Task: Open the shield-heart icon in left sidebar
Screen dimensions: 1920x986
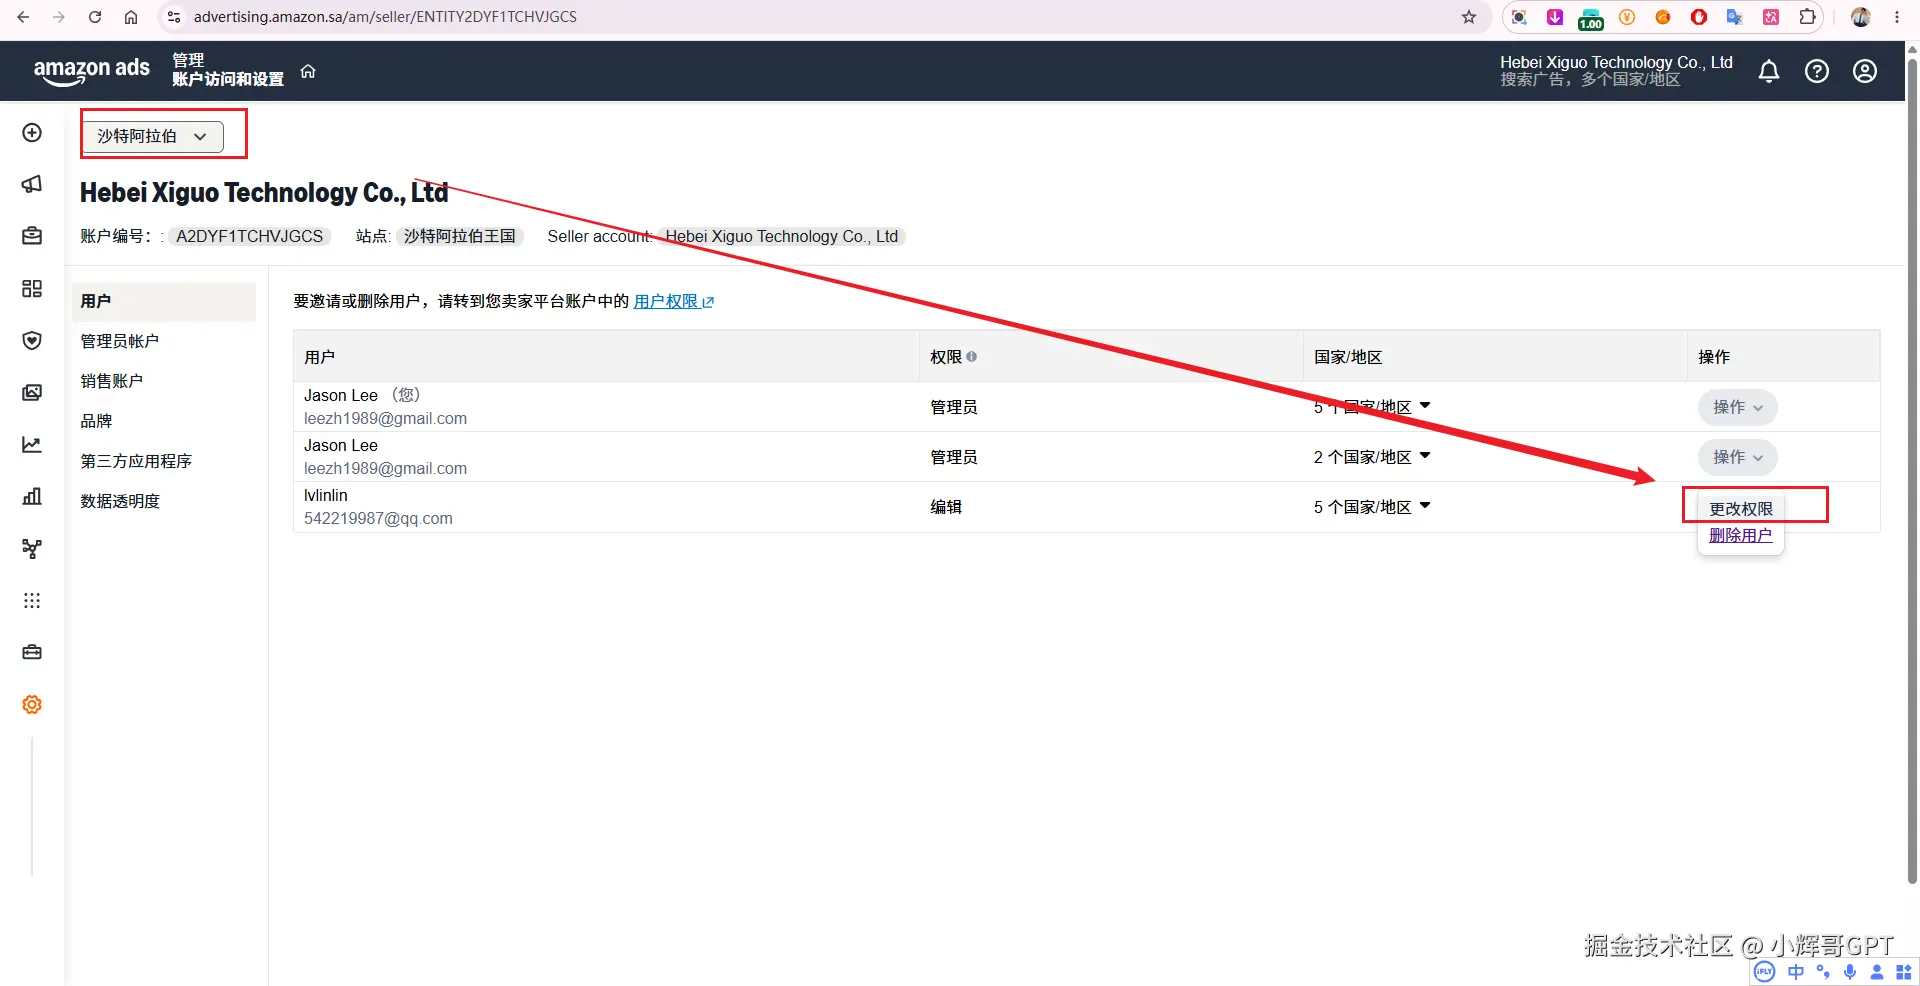Action: pos(32,341)
